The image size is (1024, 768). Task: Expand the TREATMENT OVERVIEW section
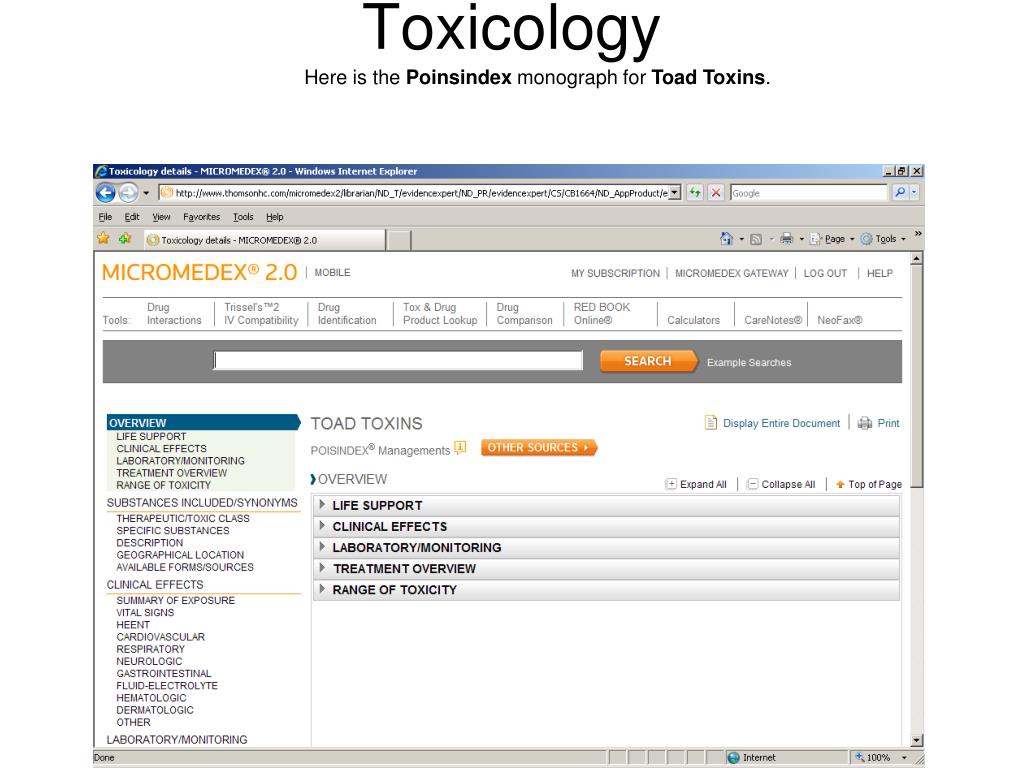click(607, 568)
